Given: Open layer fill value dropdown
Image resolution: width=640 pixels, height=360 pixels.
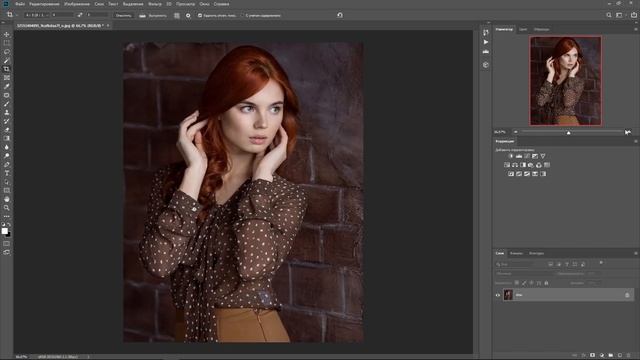Looking at the screenshot, I should (594, 283).
